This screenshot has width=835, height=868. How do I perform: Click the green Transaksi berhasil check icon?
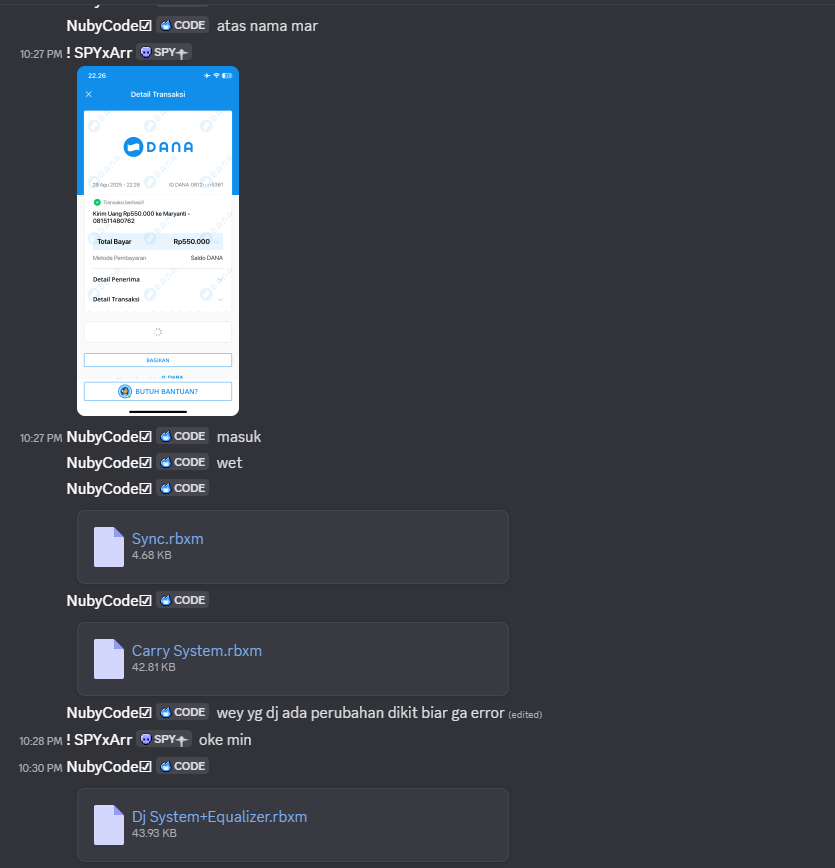click(x=97, y=202)
